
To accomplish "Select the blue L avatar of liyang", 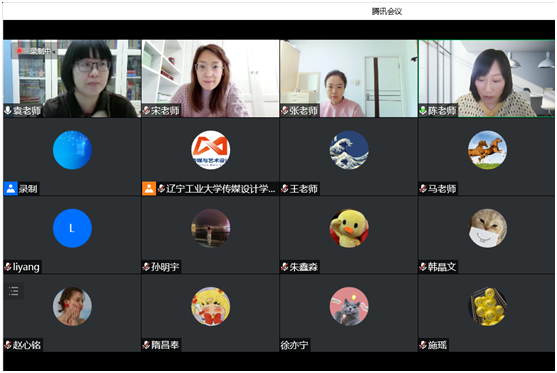I will (72, 228).
